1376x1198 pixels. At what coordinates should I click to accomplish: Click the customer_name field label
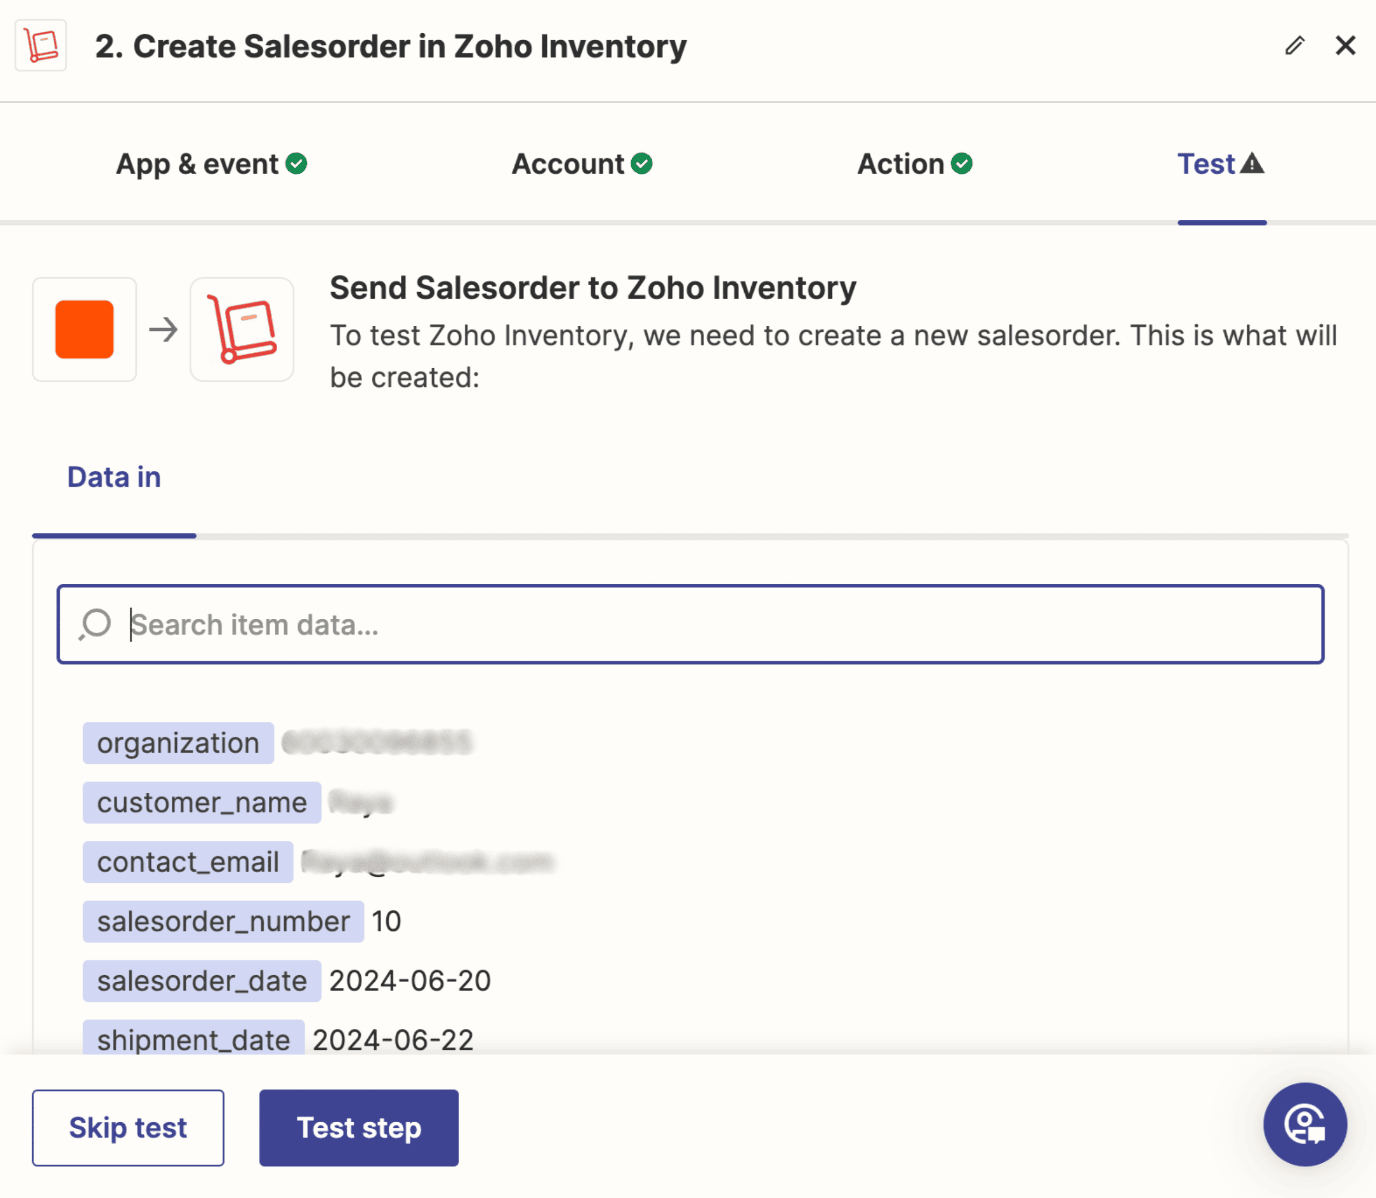coord(202,803)
